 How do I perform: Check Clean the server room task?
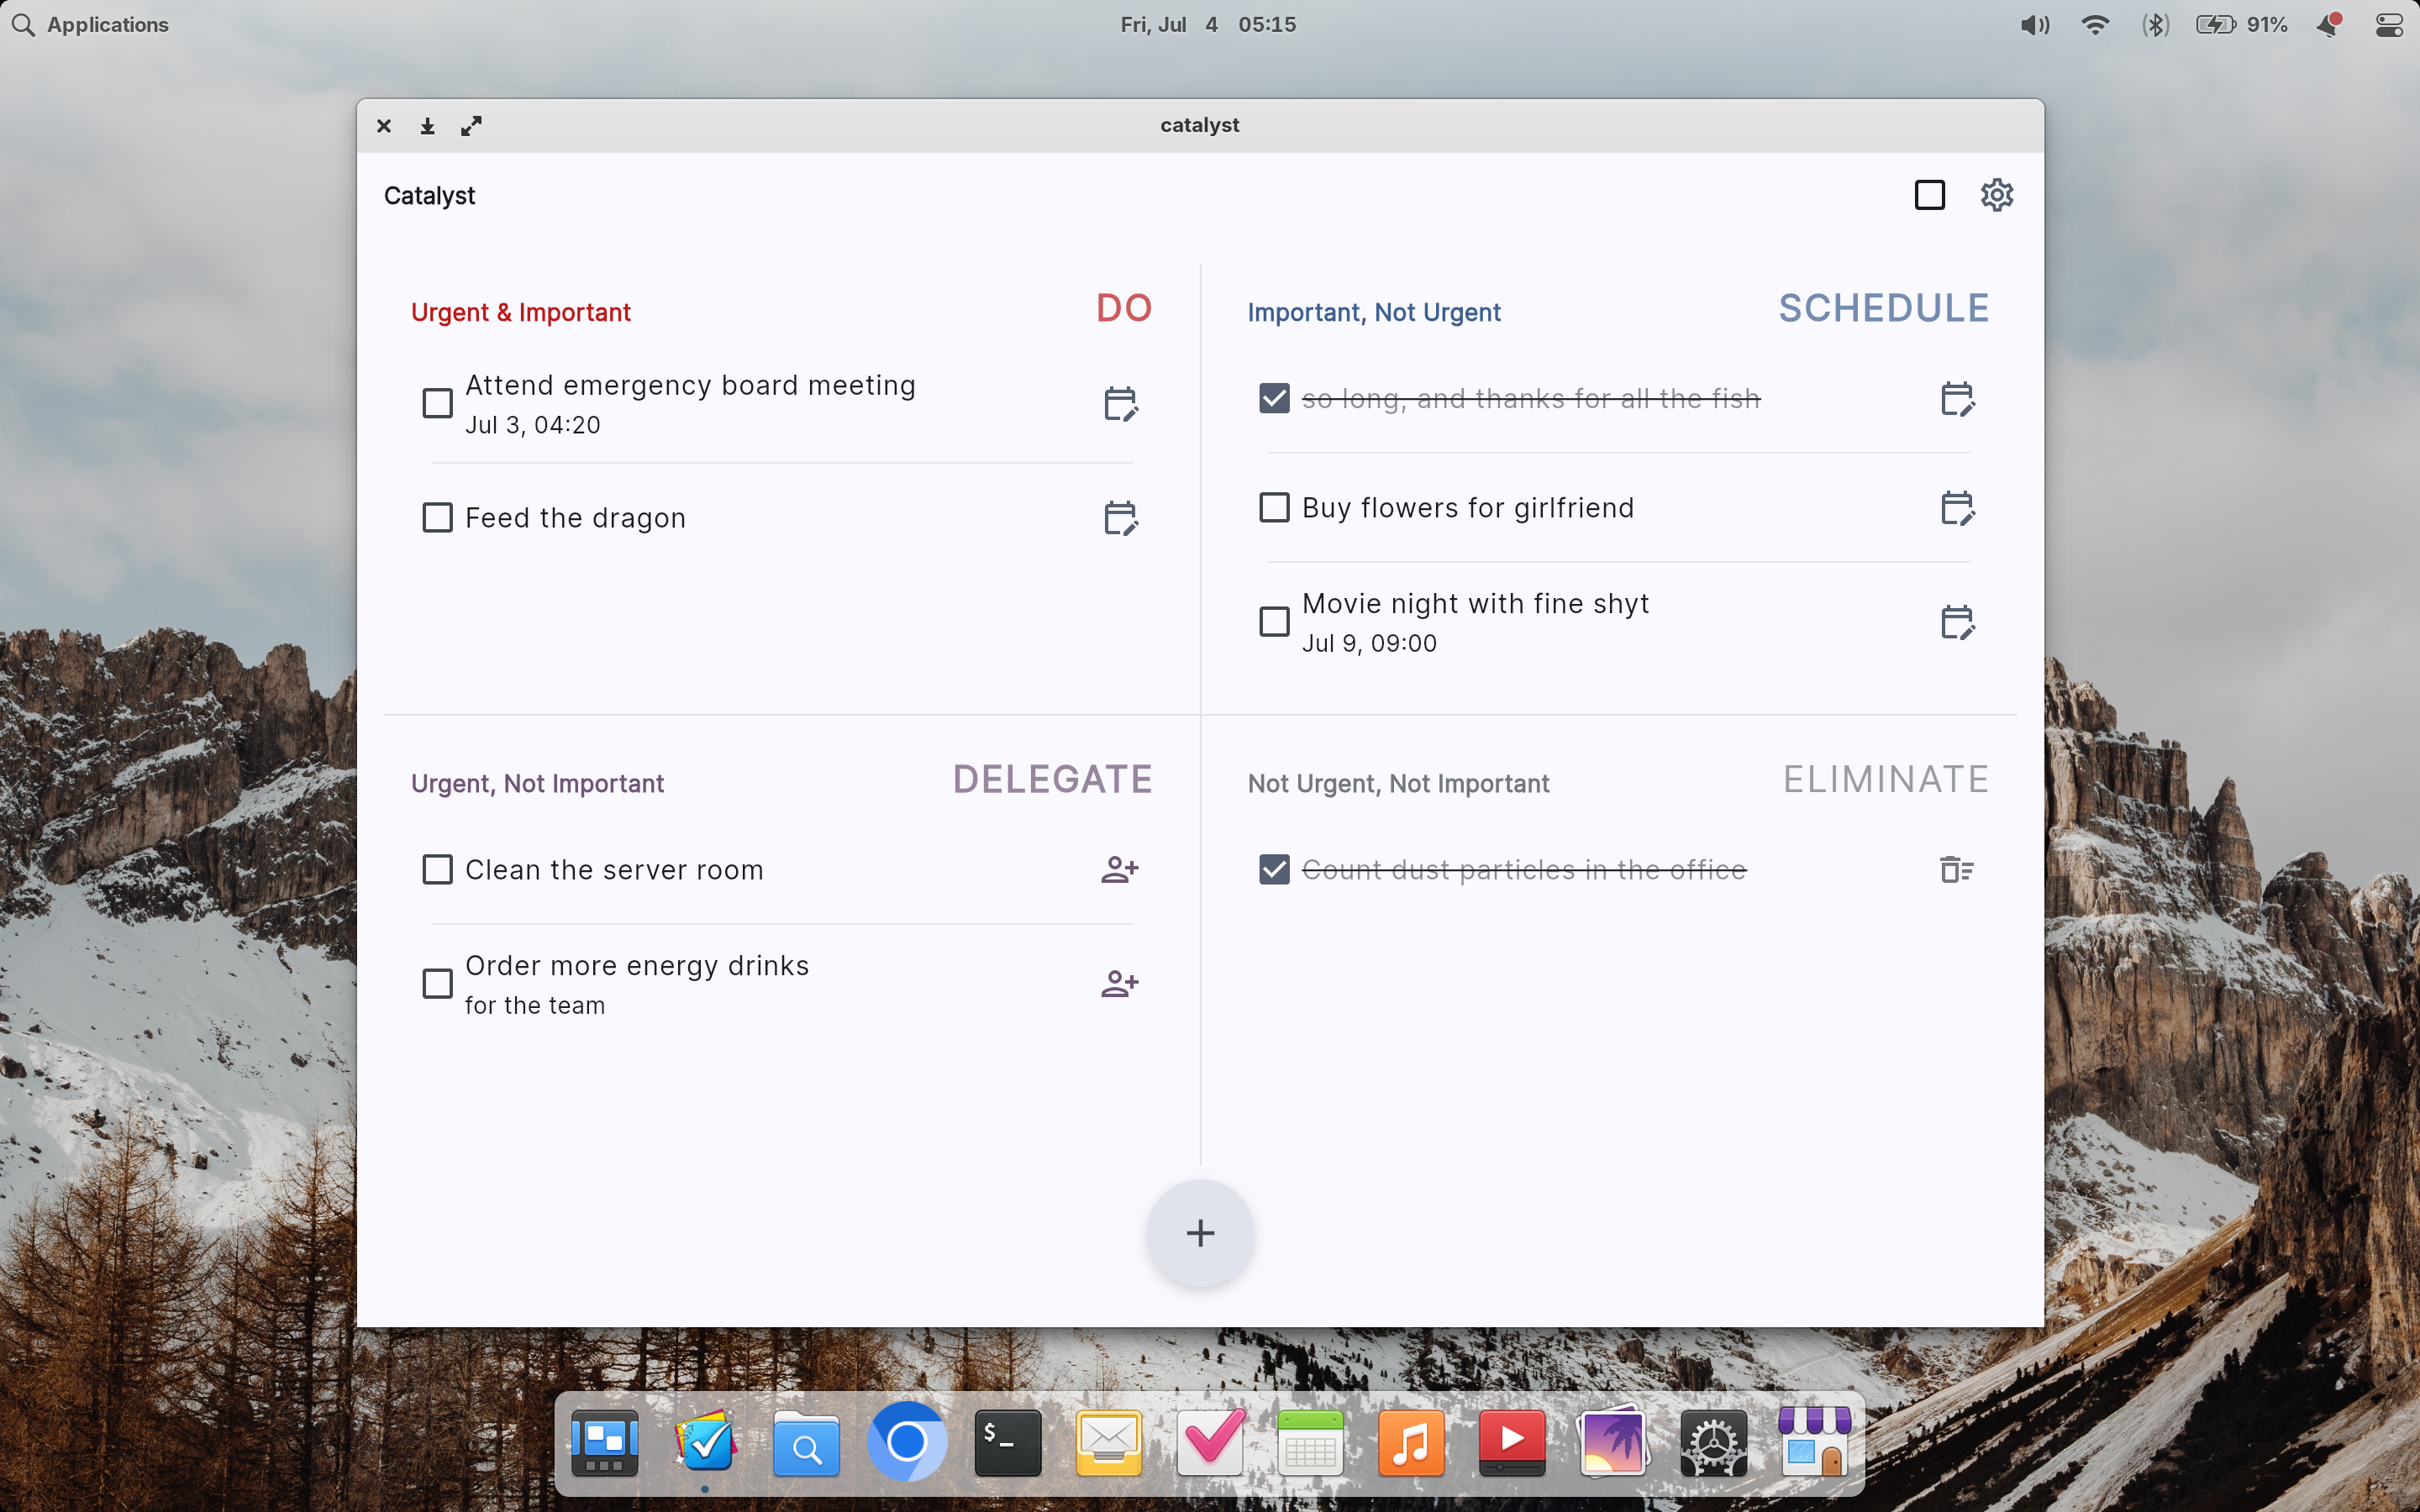(x=437, y=870)
